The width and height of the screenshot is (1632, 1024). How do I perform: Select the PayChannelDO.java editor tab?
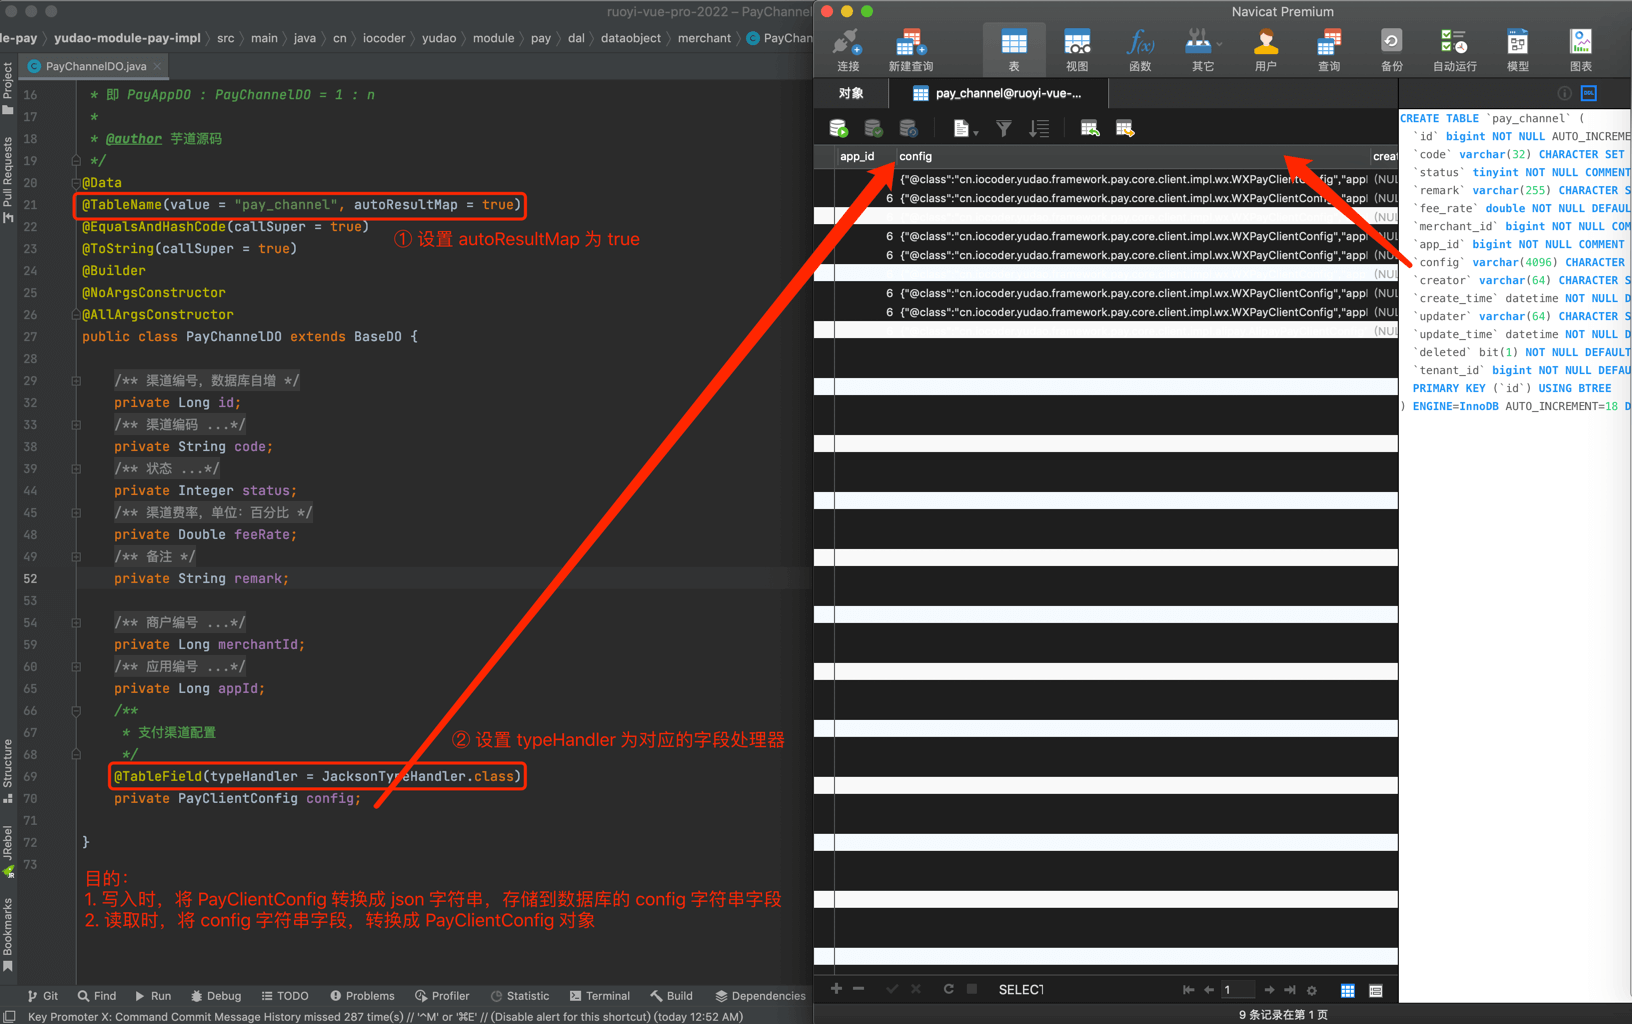[x=95, y=66]
